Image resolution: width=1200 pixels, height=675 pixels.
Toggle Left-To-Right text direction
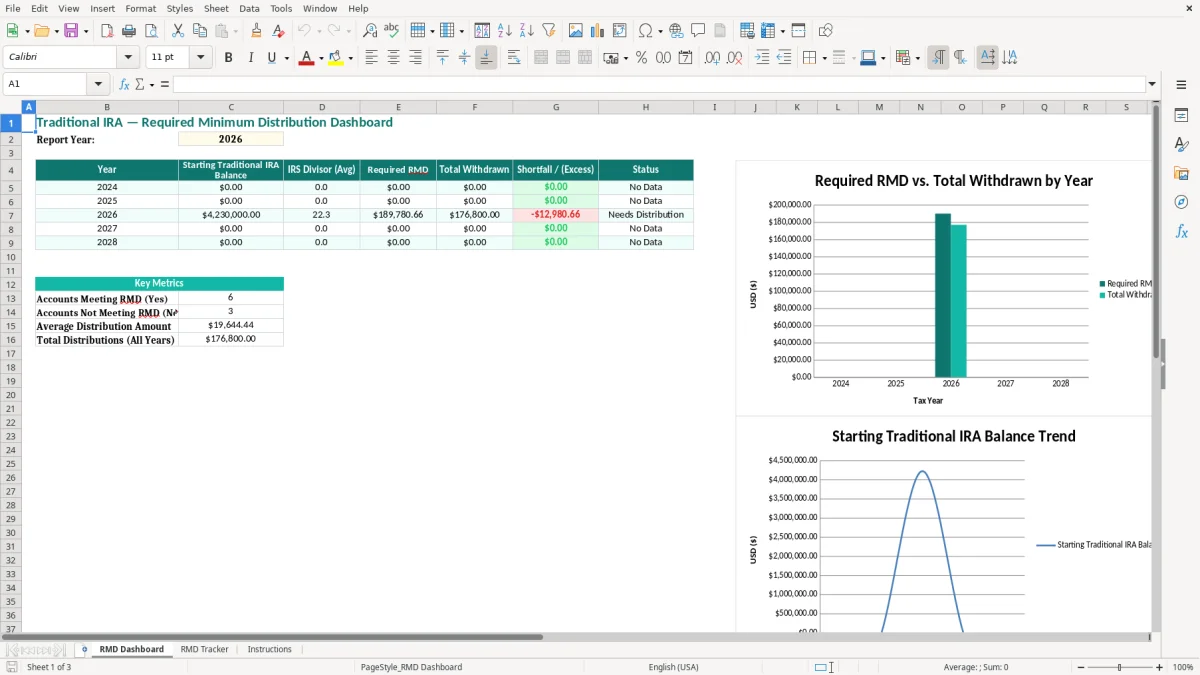pos(937,58)
